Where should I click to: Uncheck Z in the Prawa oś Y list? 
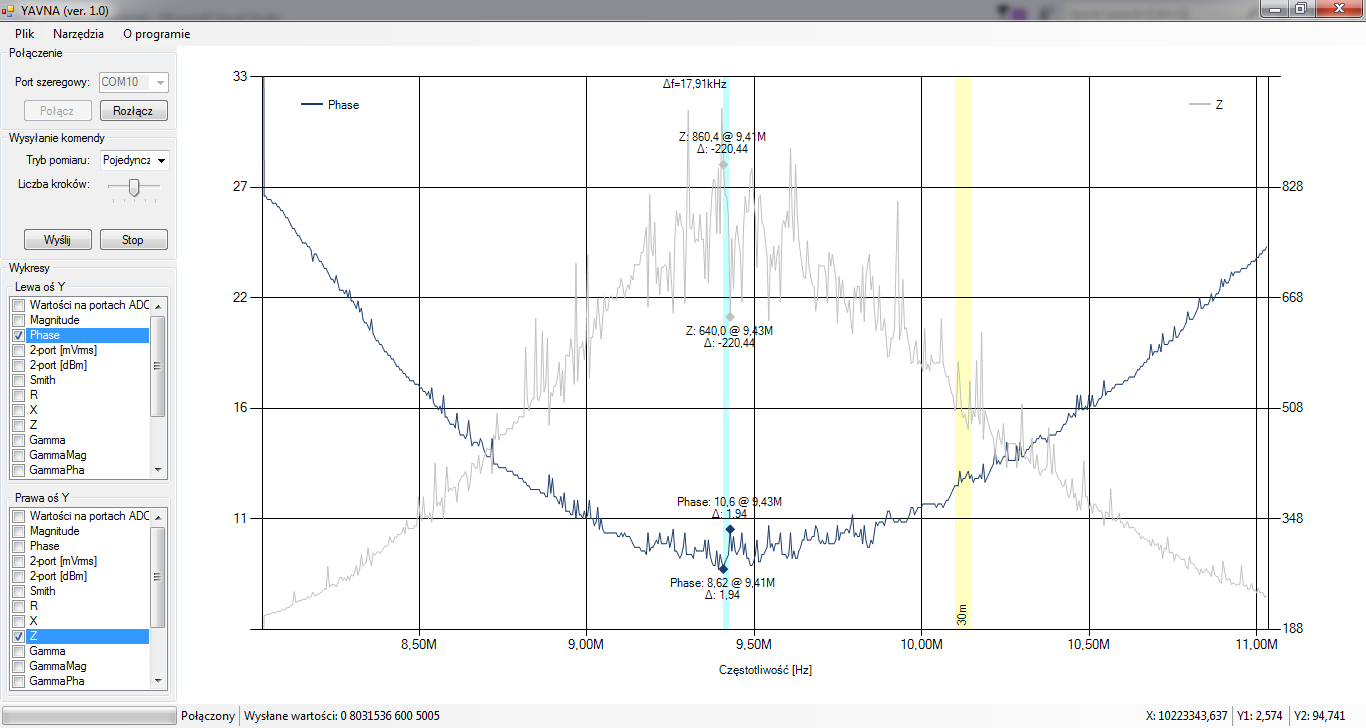[19, 636]
